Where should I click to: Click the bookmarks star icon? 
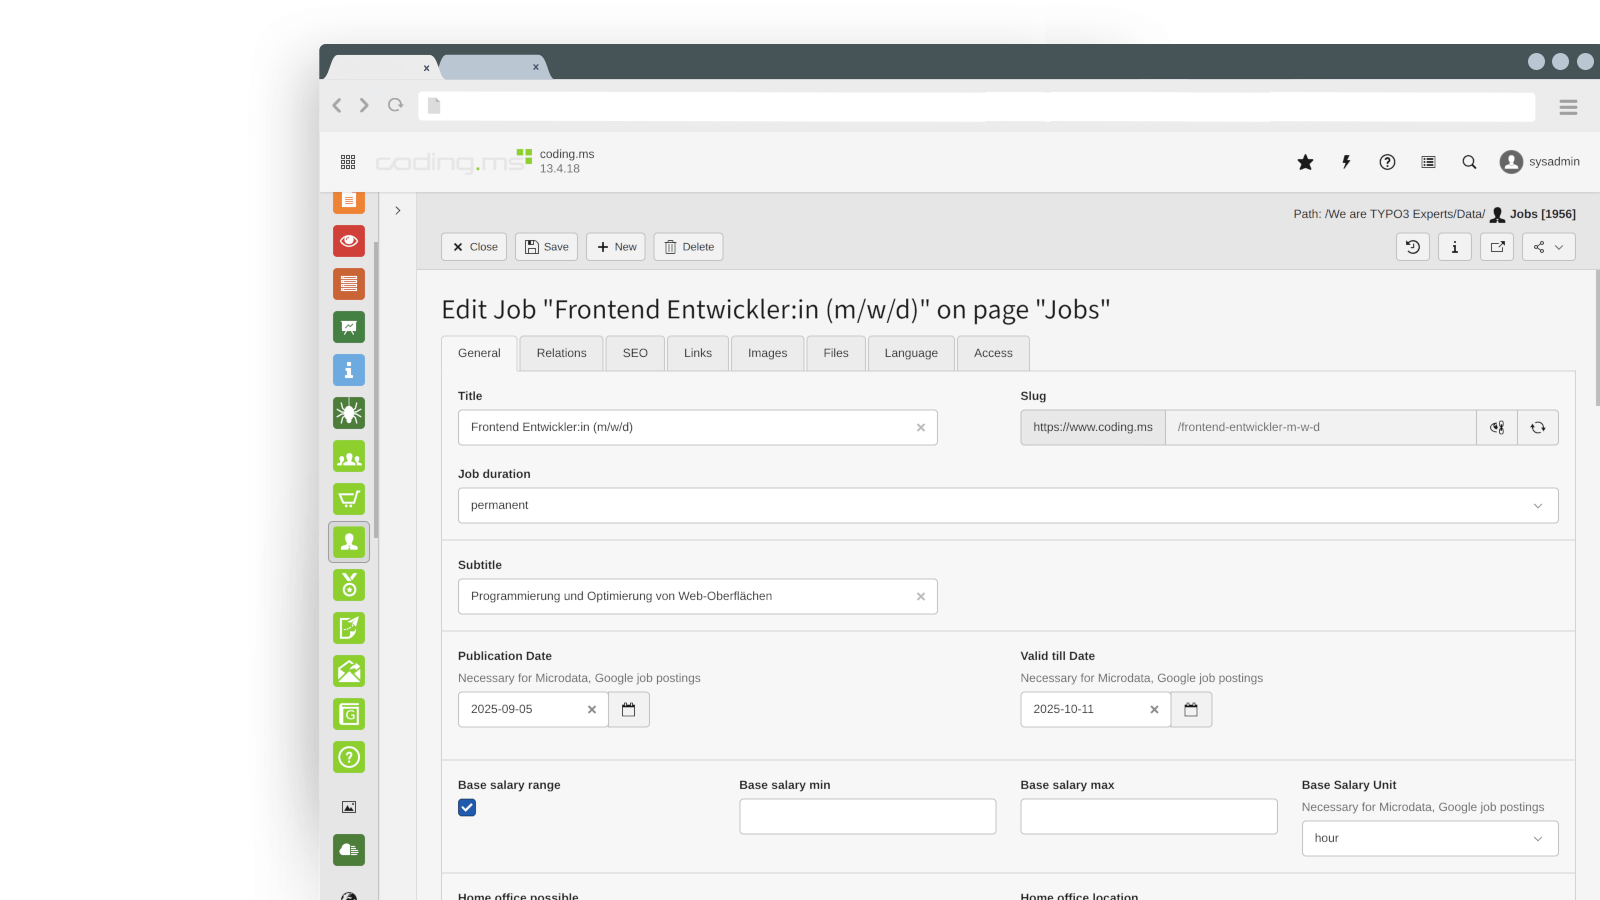(x=1305, y=162)
